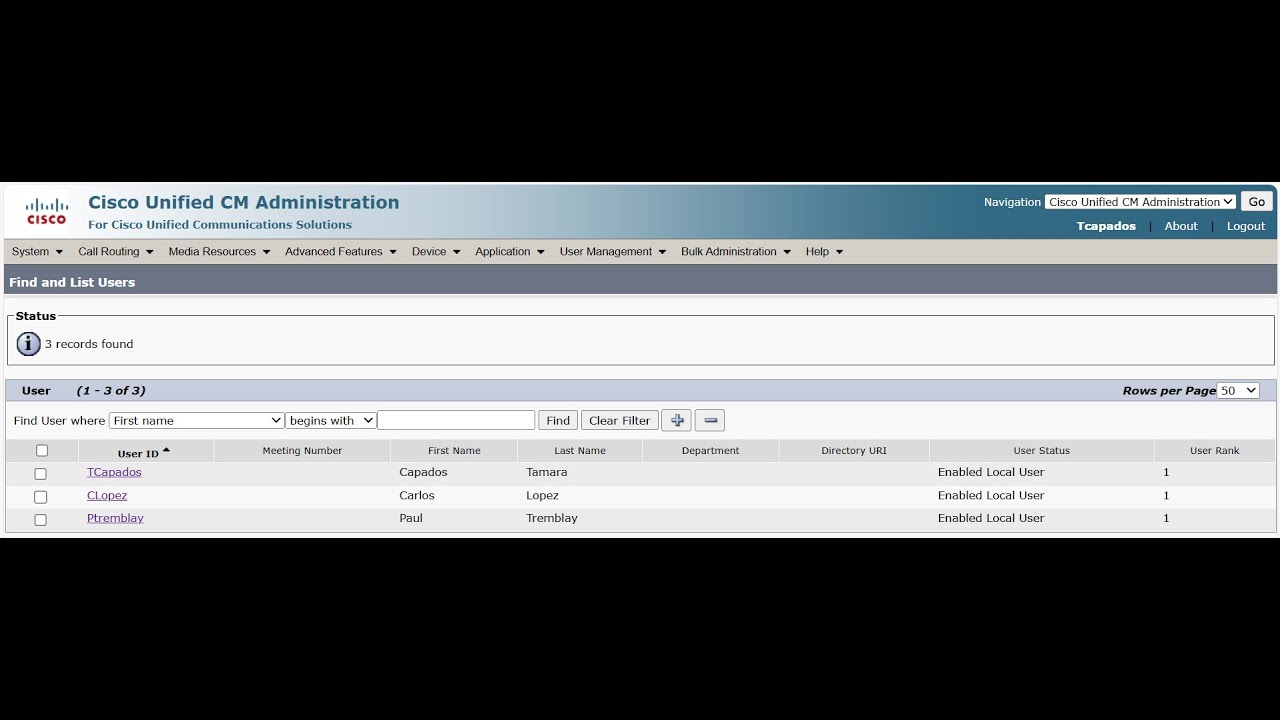The height and width of the screenshot is (720, 1280).
Task: Click the User ID sort arrow
Action: (166, 450)
